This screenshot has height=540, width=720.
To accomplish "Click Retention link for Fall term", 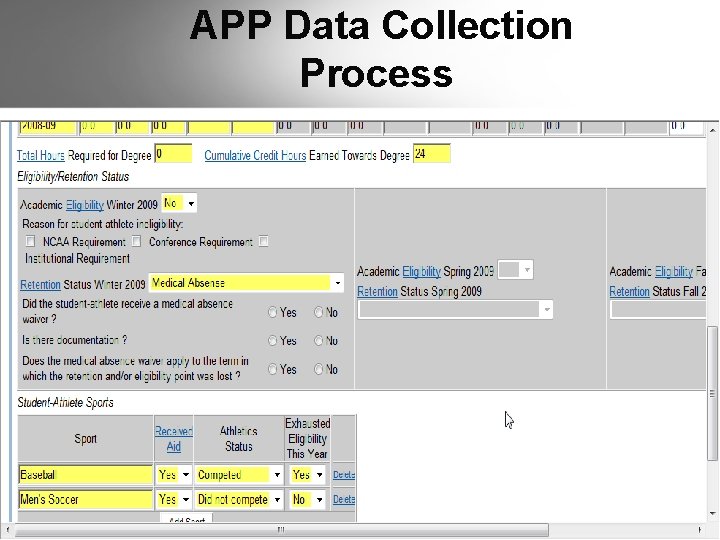I will (x=630, y=292).
